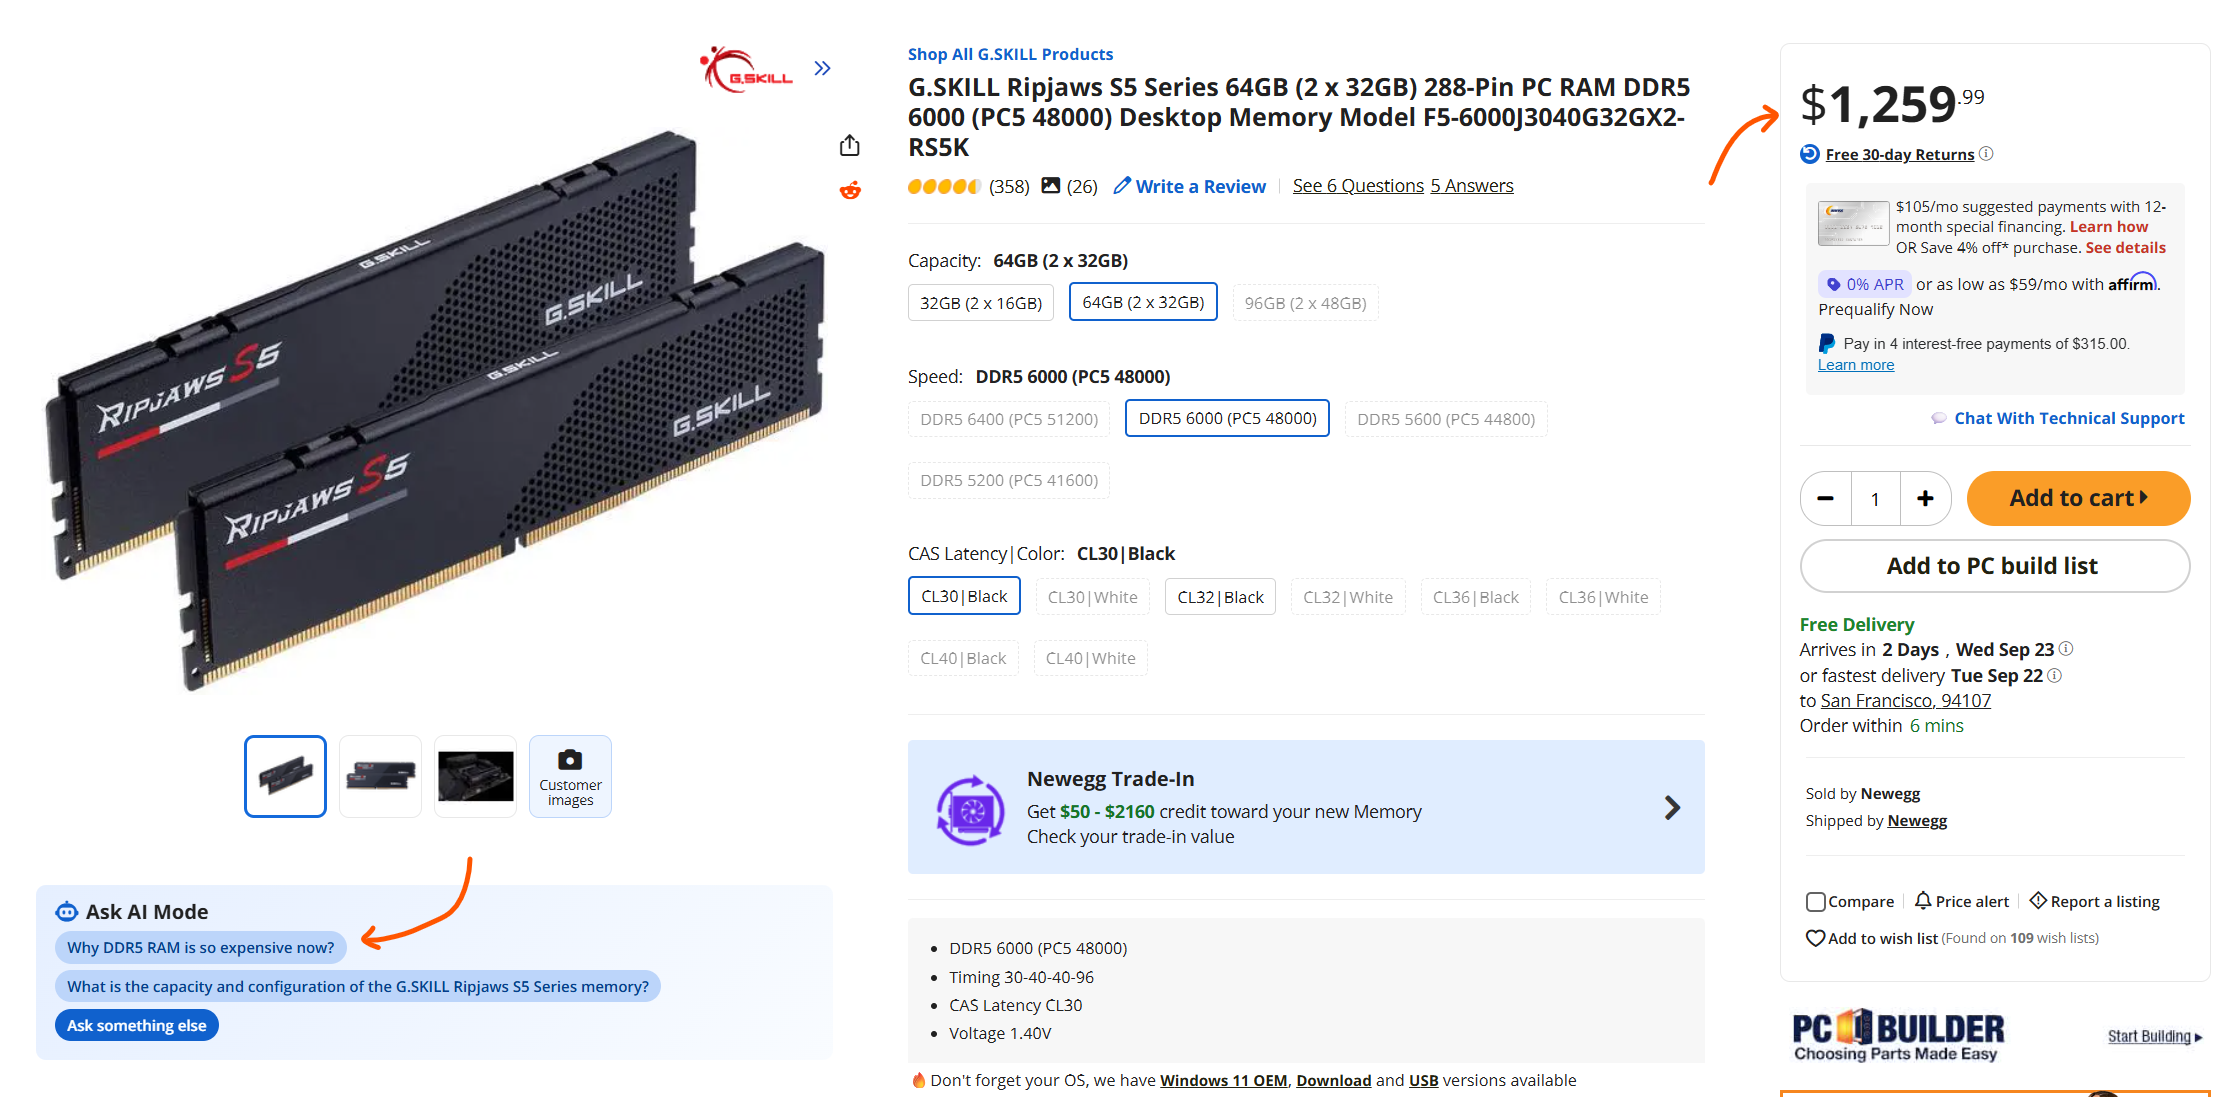Click the Price alert bell icon
2233x1097 pixels.
coord(1923,901)
